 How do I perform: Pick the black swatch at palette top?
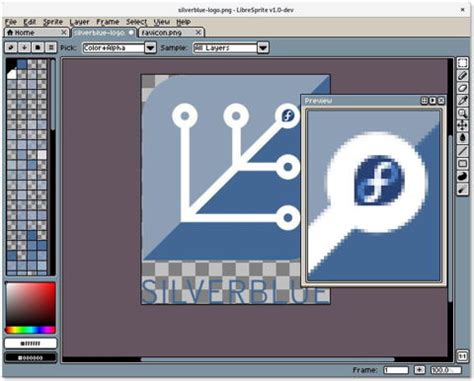pyautogui.click(x=12, y=64)
